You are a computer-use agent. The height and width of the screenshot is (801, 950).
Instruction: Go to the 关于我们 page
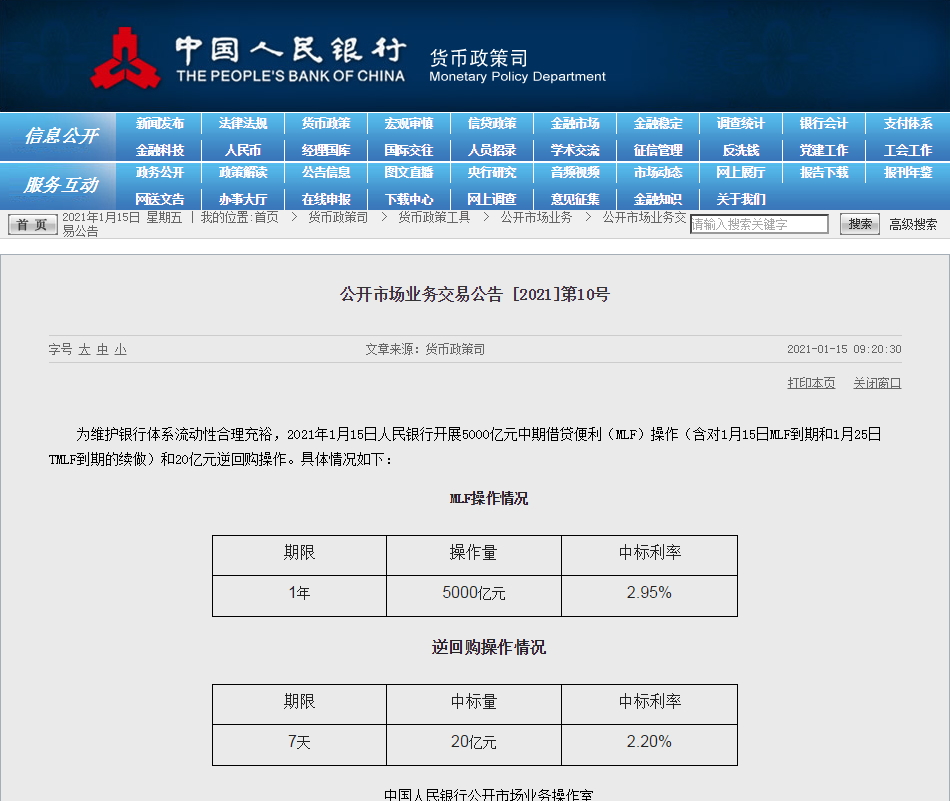741,199
